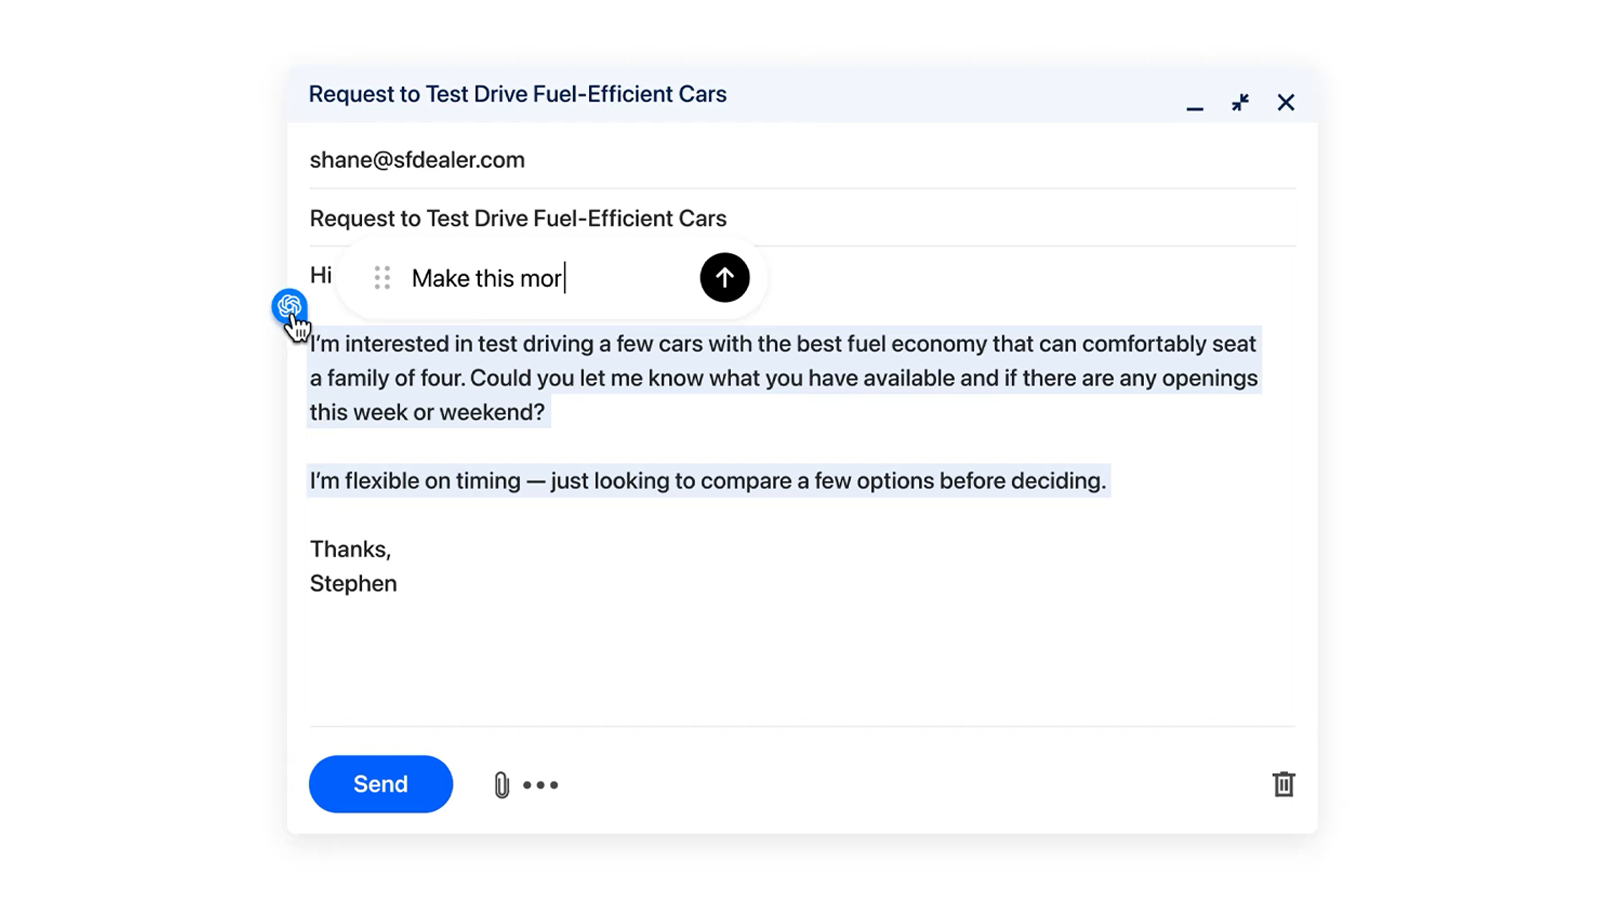Viewport: 1600px width, 900px height.
Task: Place cursor on the 'Thanks,' line
Action: point(350,549)
